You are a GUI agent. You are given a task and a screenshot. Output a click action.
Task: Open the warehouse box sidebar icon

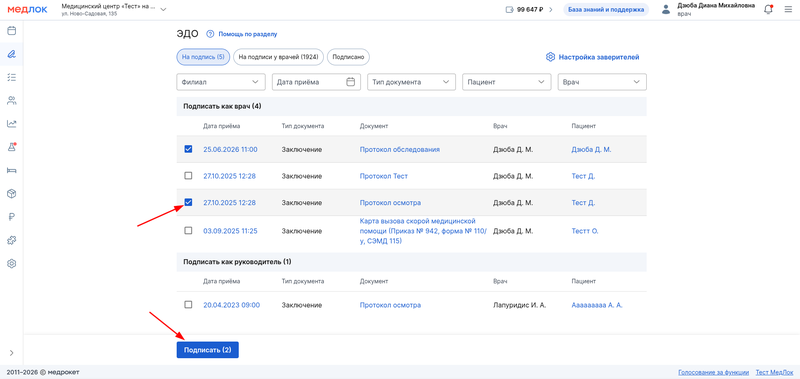pos(12,194)
